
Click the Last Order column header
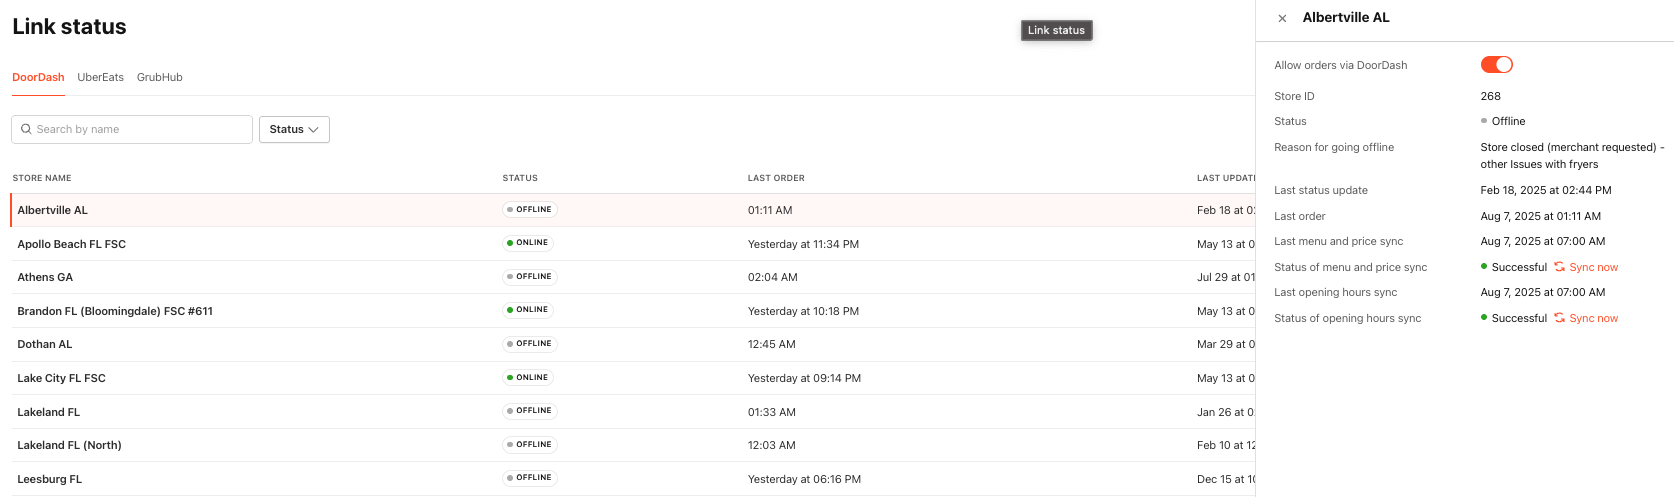coord(776,178)
